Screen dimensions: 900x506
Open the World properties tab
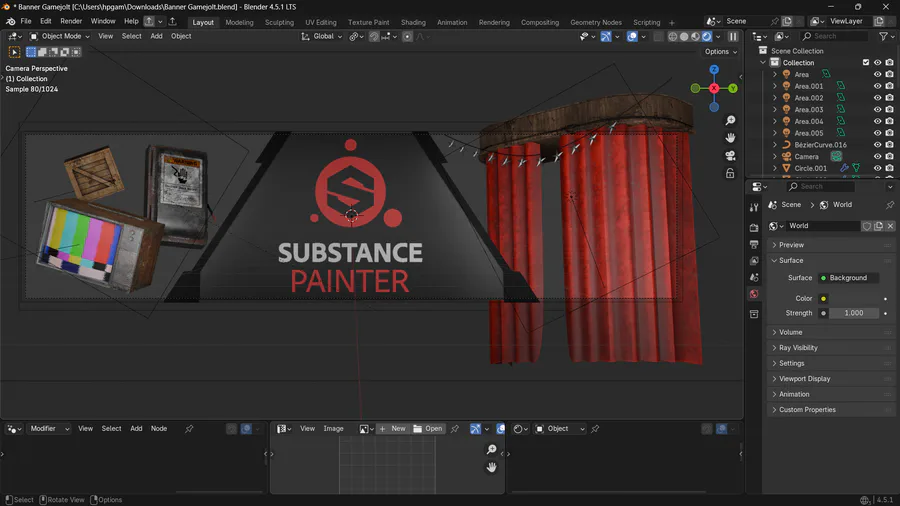[754, 294]
